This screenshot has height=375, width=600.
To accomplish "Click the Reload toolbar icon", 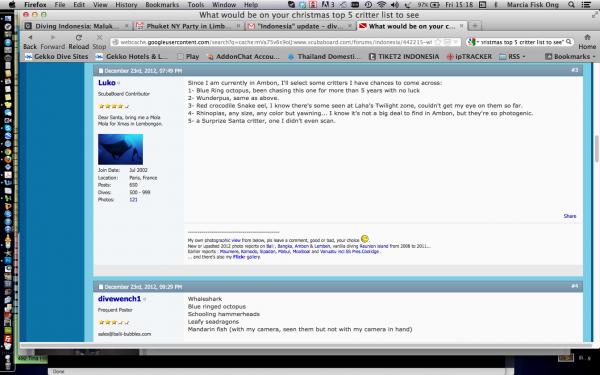I will pos(78,38).
